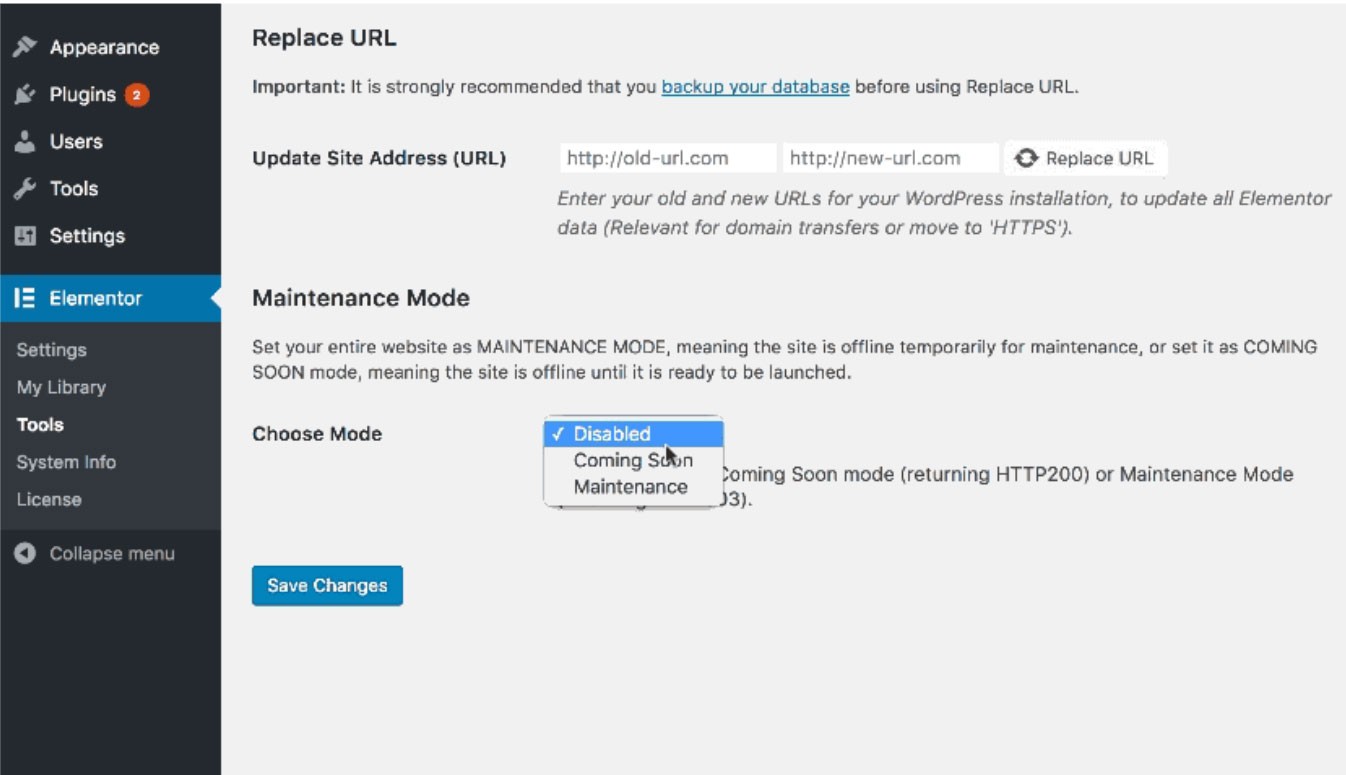Image resolution: width=1346 pixels, height=775 pixels.
Task: Pick Maintenance from the mode list
Action: pyautogui.click(x=630, y=487)
